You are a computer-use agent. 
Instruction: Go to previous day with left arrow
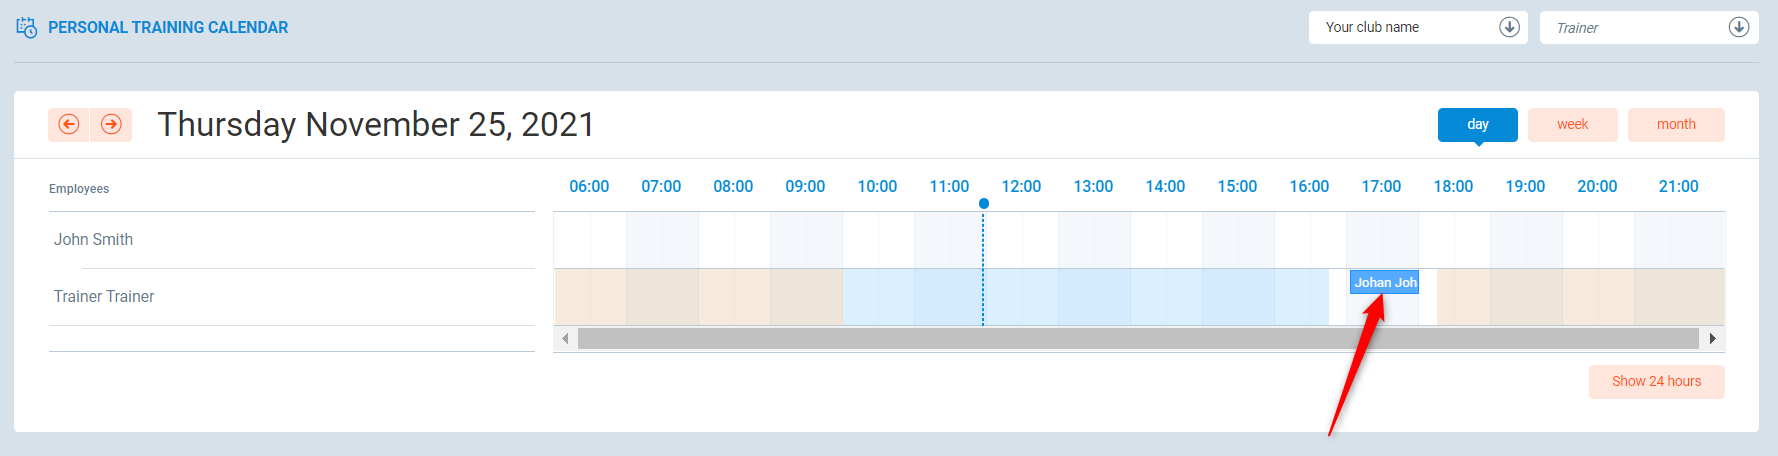pos(69,124)
